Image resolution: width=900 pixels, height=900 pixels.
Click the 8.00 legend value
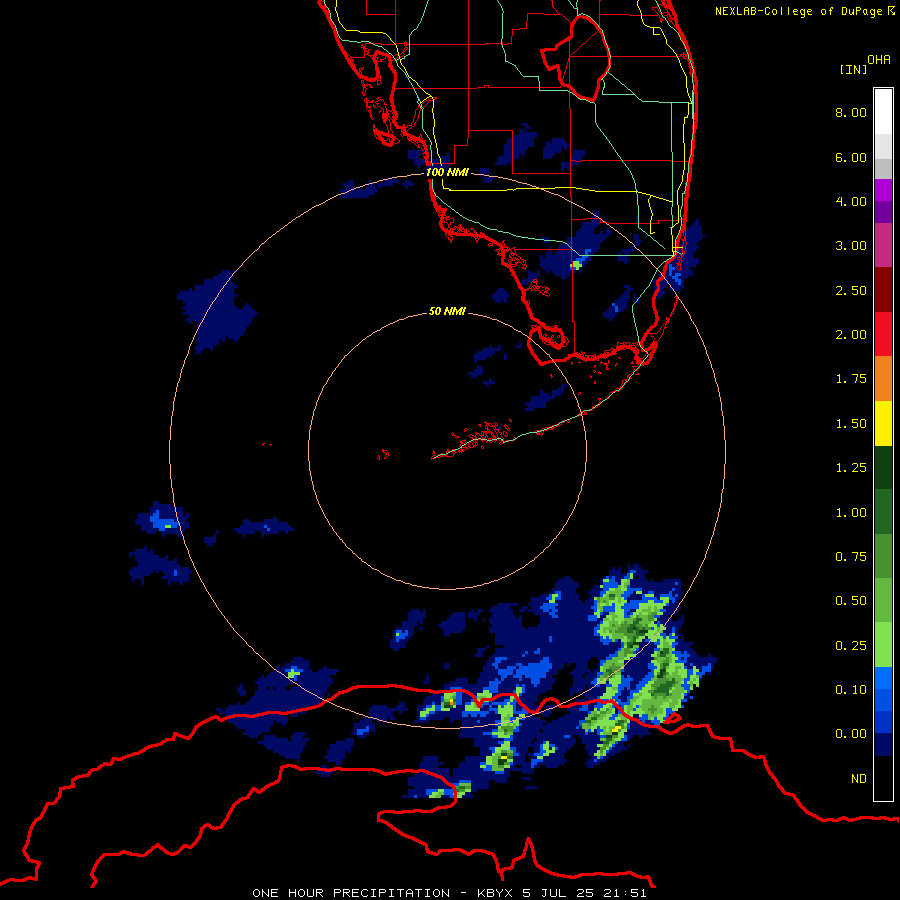pos(851,112)
